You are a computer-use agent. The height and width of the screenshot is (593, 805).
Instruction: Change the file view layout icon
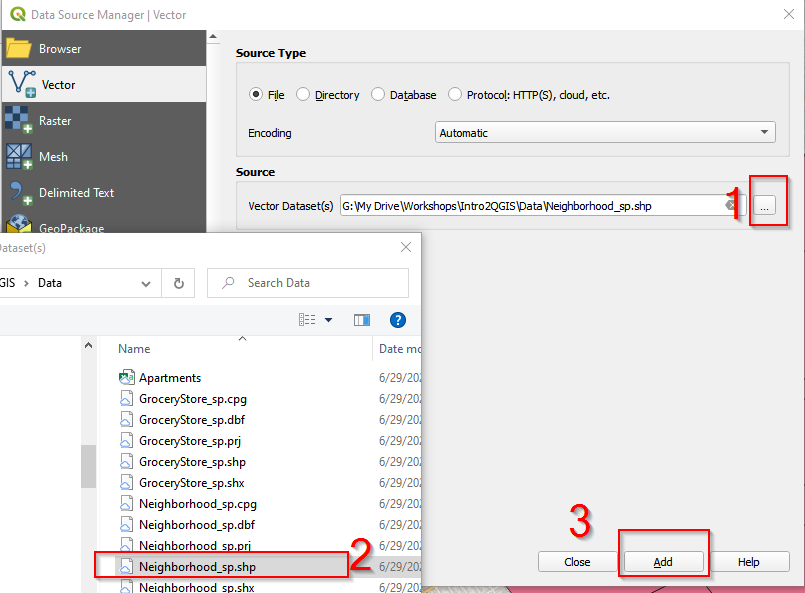307,320
